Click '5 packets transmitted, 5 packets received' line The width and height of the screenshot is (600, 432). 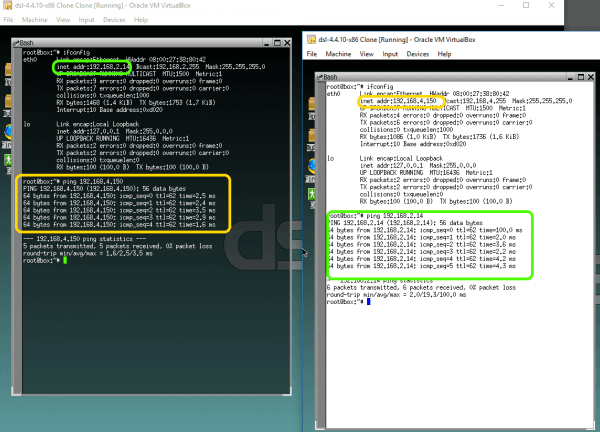click(x=117, y=246)
